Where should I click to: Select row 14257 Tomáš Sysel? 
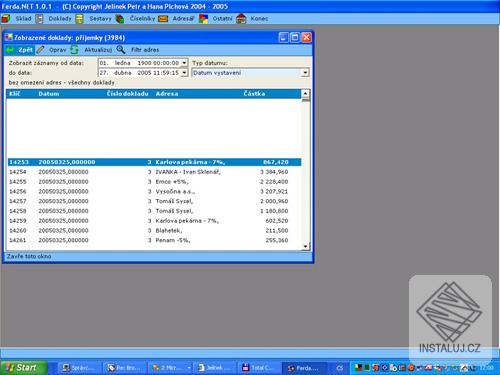[154, 201]
